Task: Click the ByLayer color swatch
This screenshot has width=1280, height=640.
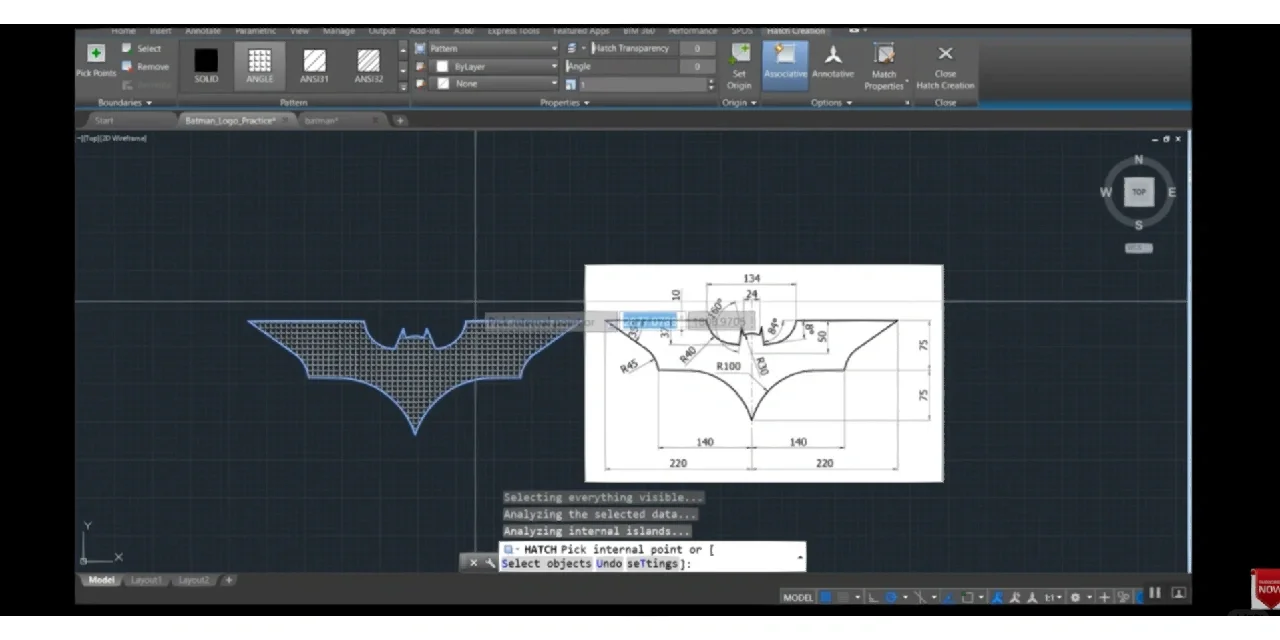Action: click(x=443, y=66)
